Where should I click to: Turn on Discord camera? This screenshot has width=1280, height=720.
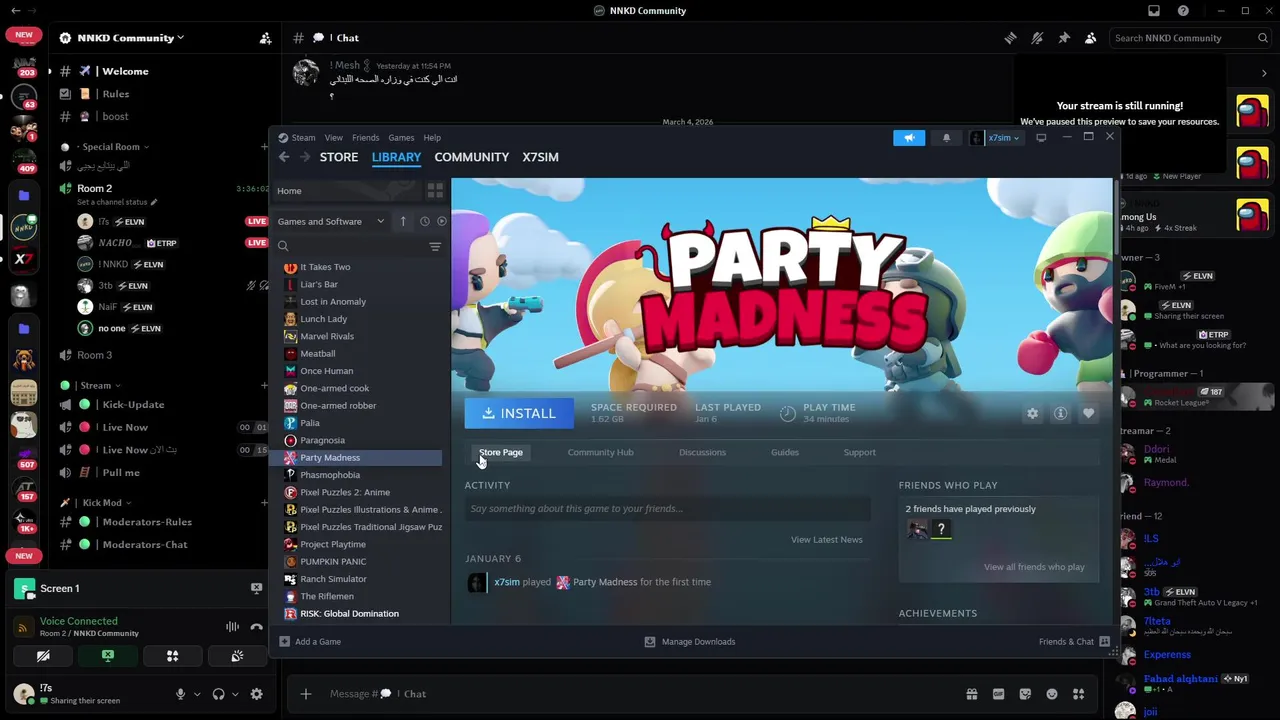(x=43, y=656)
